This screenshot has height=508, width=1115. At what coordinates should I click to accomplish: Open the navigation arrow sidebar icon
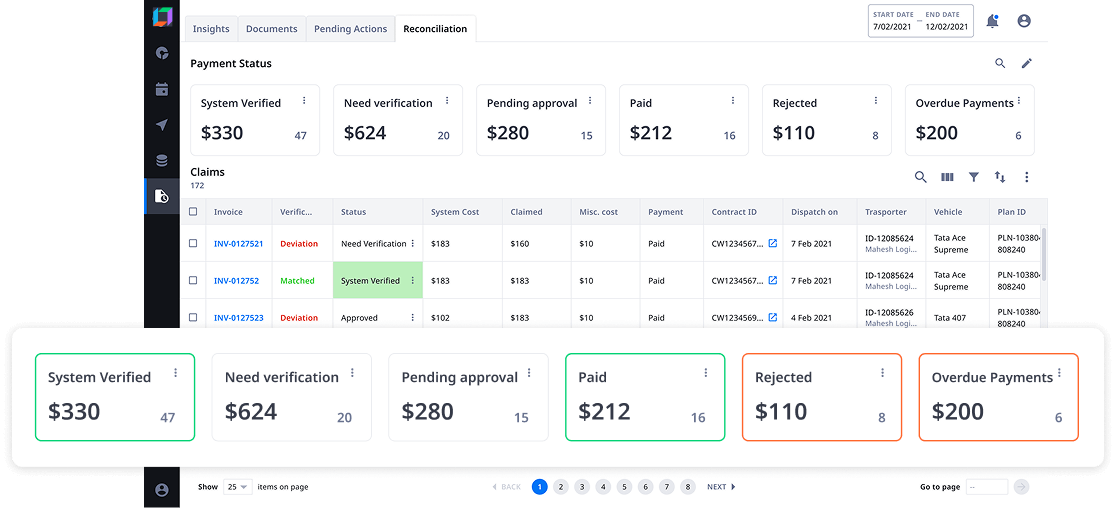pos(162,125)
